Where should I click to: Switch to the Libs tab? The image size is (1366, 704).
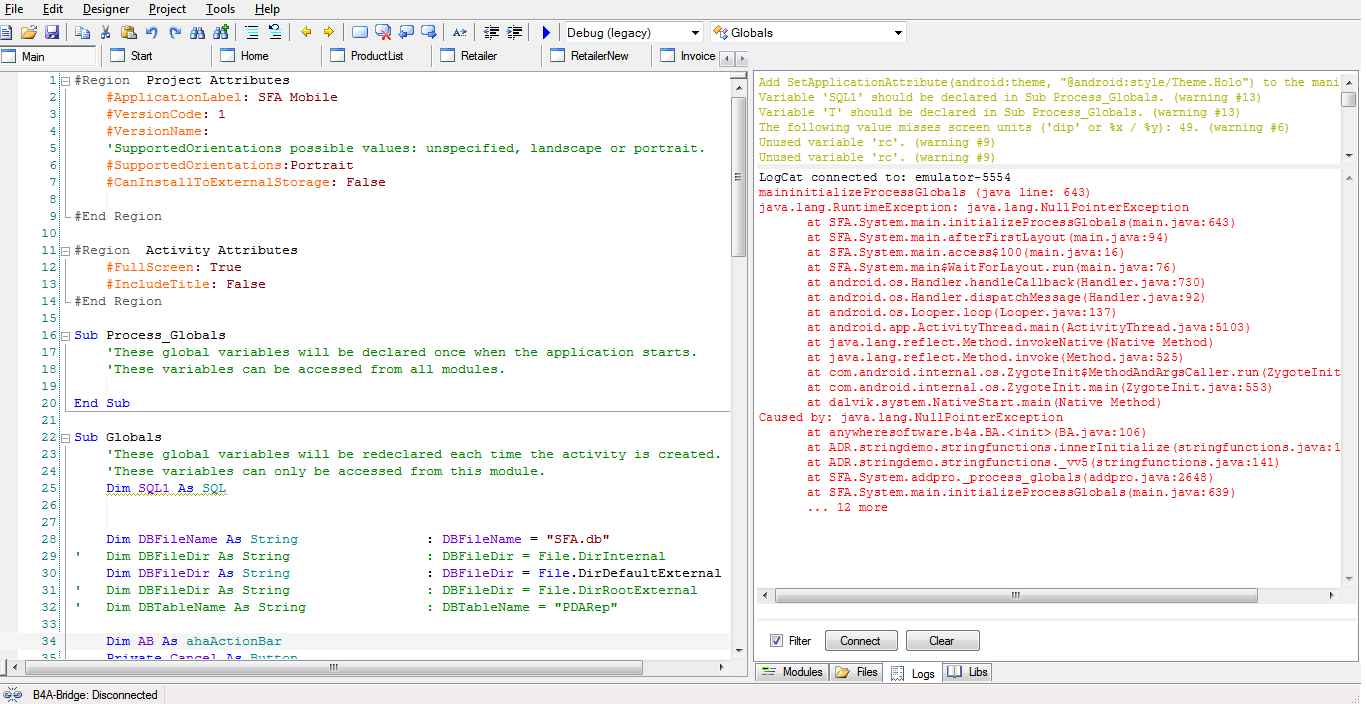click(967, 672)
